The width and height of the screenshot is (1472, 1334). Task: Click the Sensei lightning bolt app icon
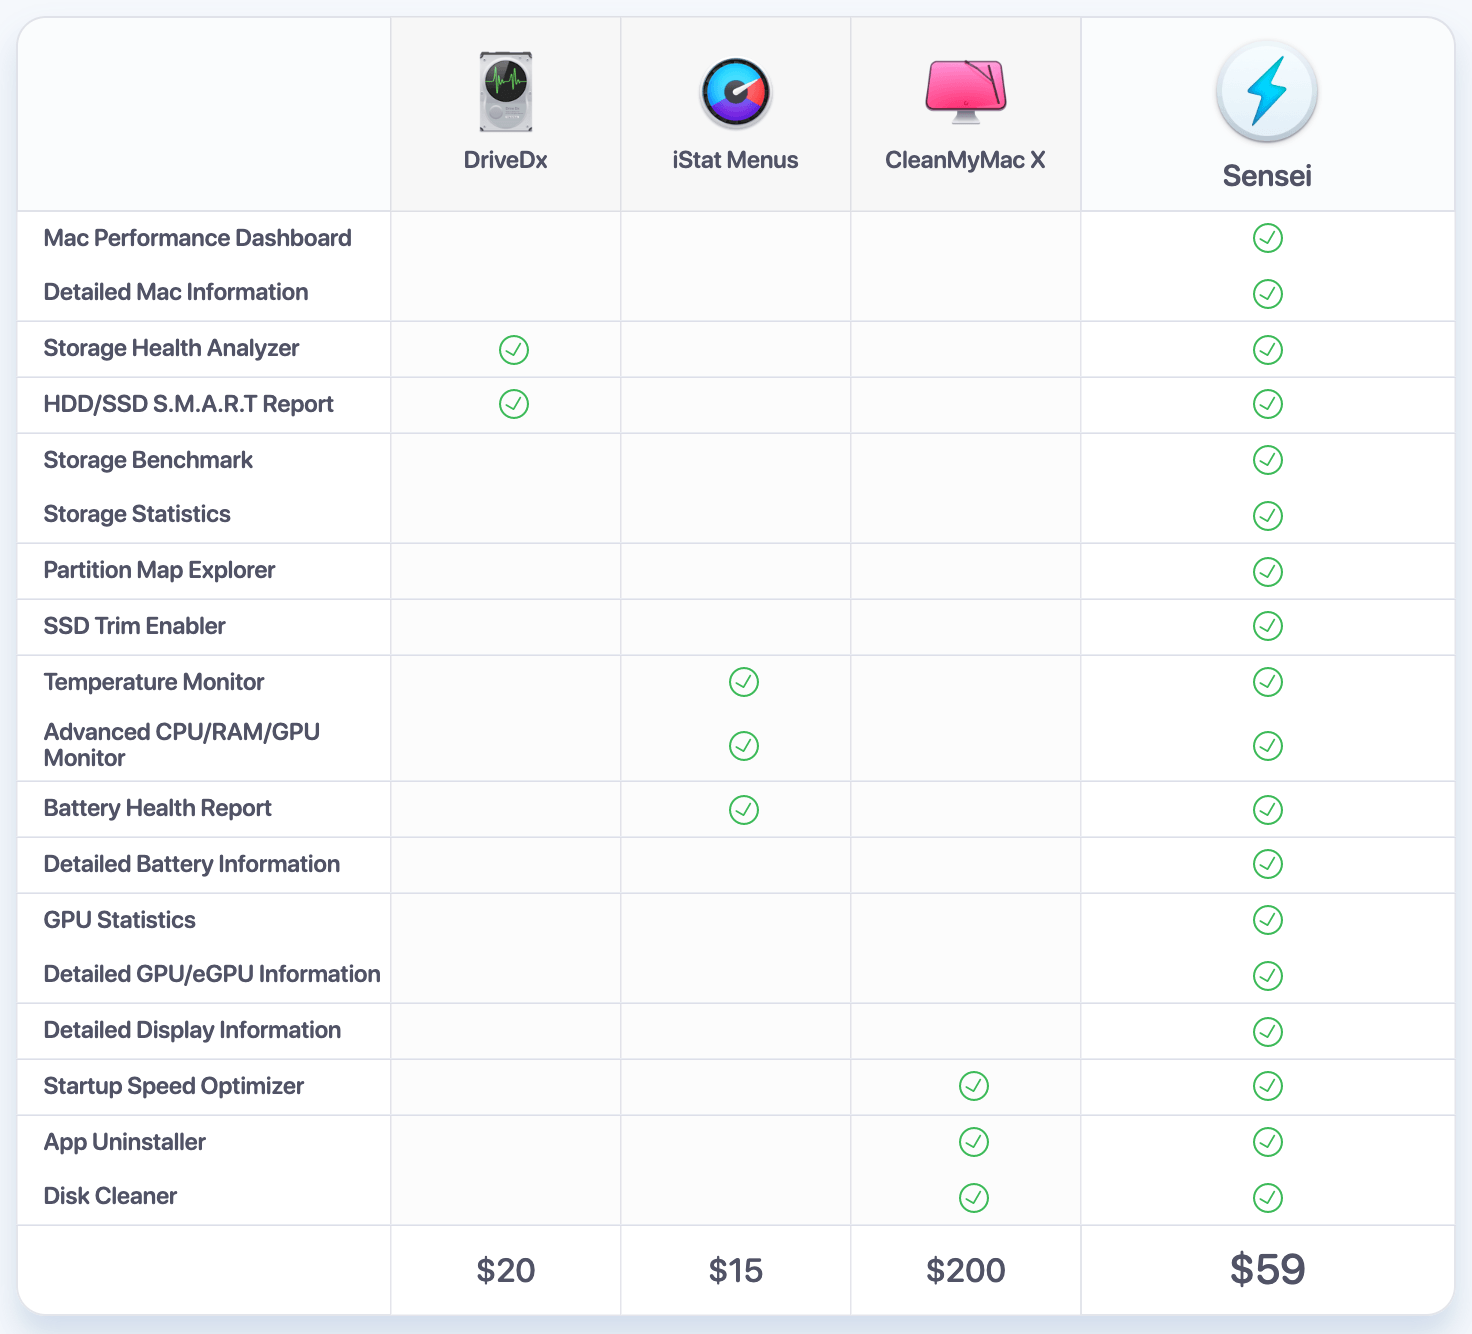click(1267, 91)
